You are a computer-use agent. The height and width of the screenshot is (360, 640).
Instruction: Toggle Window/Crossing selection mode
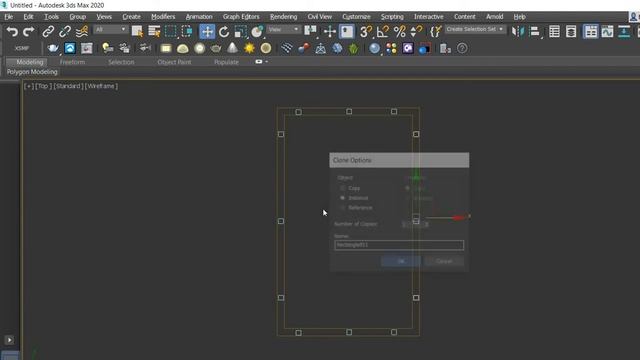[187, 31]
